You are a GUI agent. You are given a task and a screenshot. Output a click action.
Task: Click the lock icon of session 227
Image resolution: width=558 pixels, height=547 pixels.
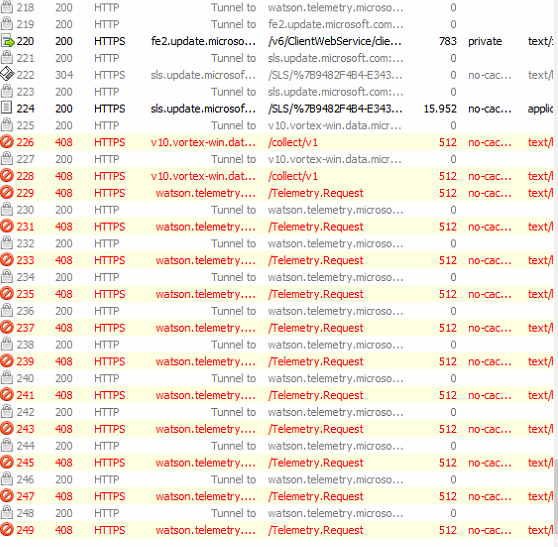click(7, 159)
